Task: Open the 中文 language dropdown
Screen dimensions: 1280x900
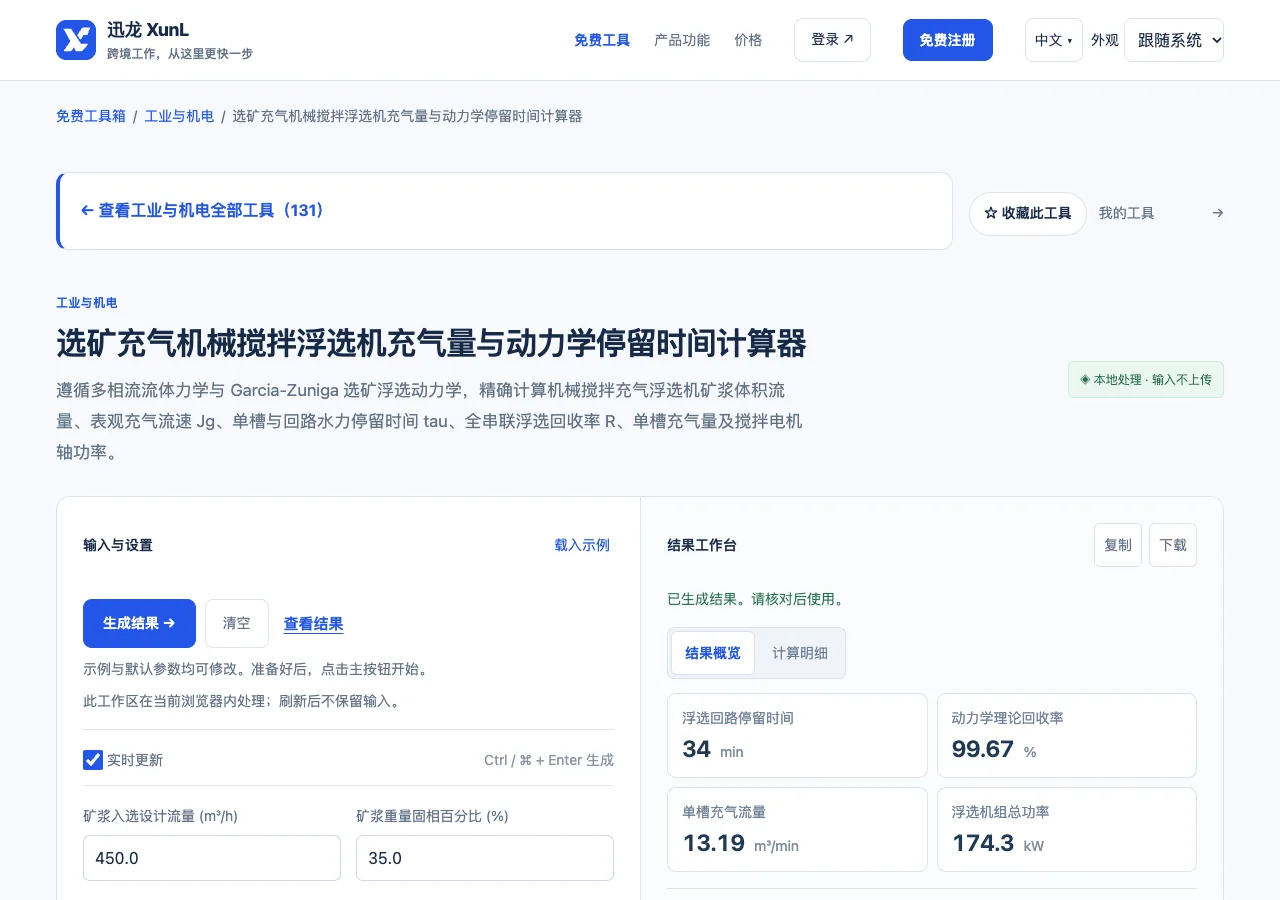Action: [1053, 40]
